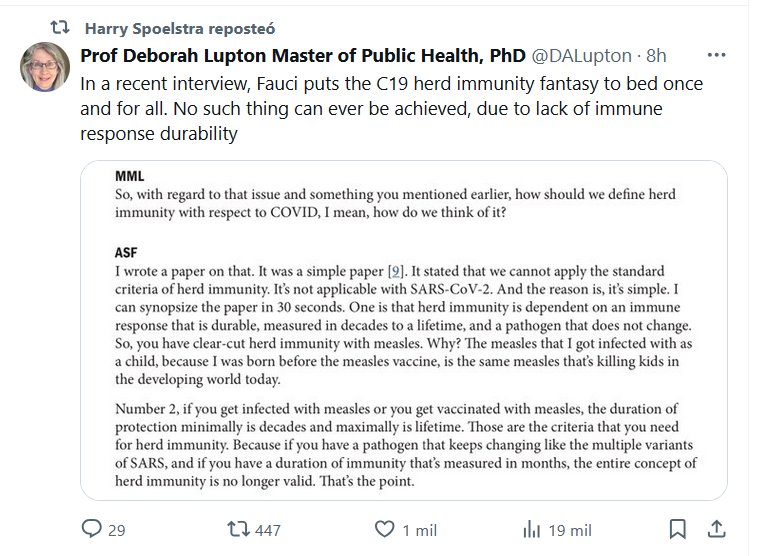Open Deborah Lupton's profile avatar
Image resolution: width=760 pixels, height=556 pixels.
point(45,68)
